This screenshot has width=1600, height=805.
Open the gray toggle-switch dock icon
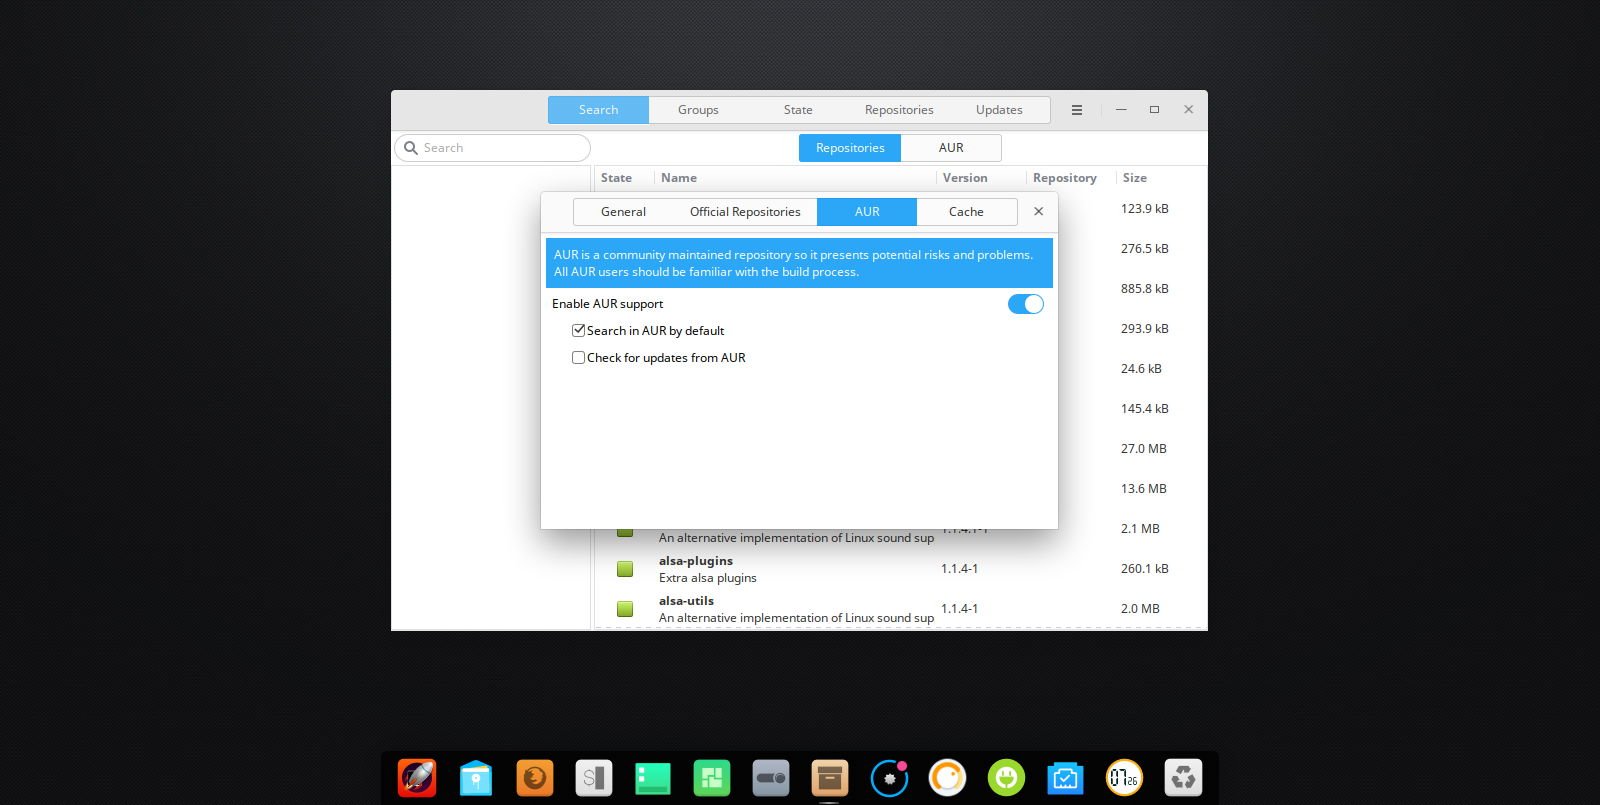(771, 777)
